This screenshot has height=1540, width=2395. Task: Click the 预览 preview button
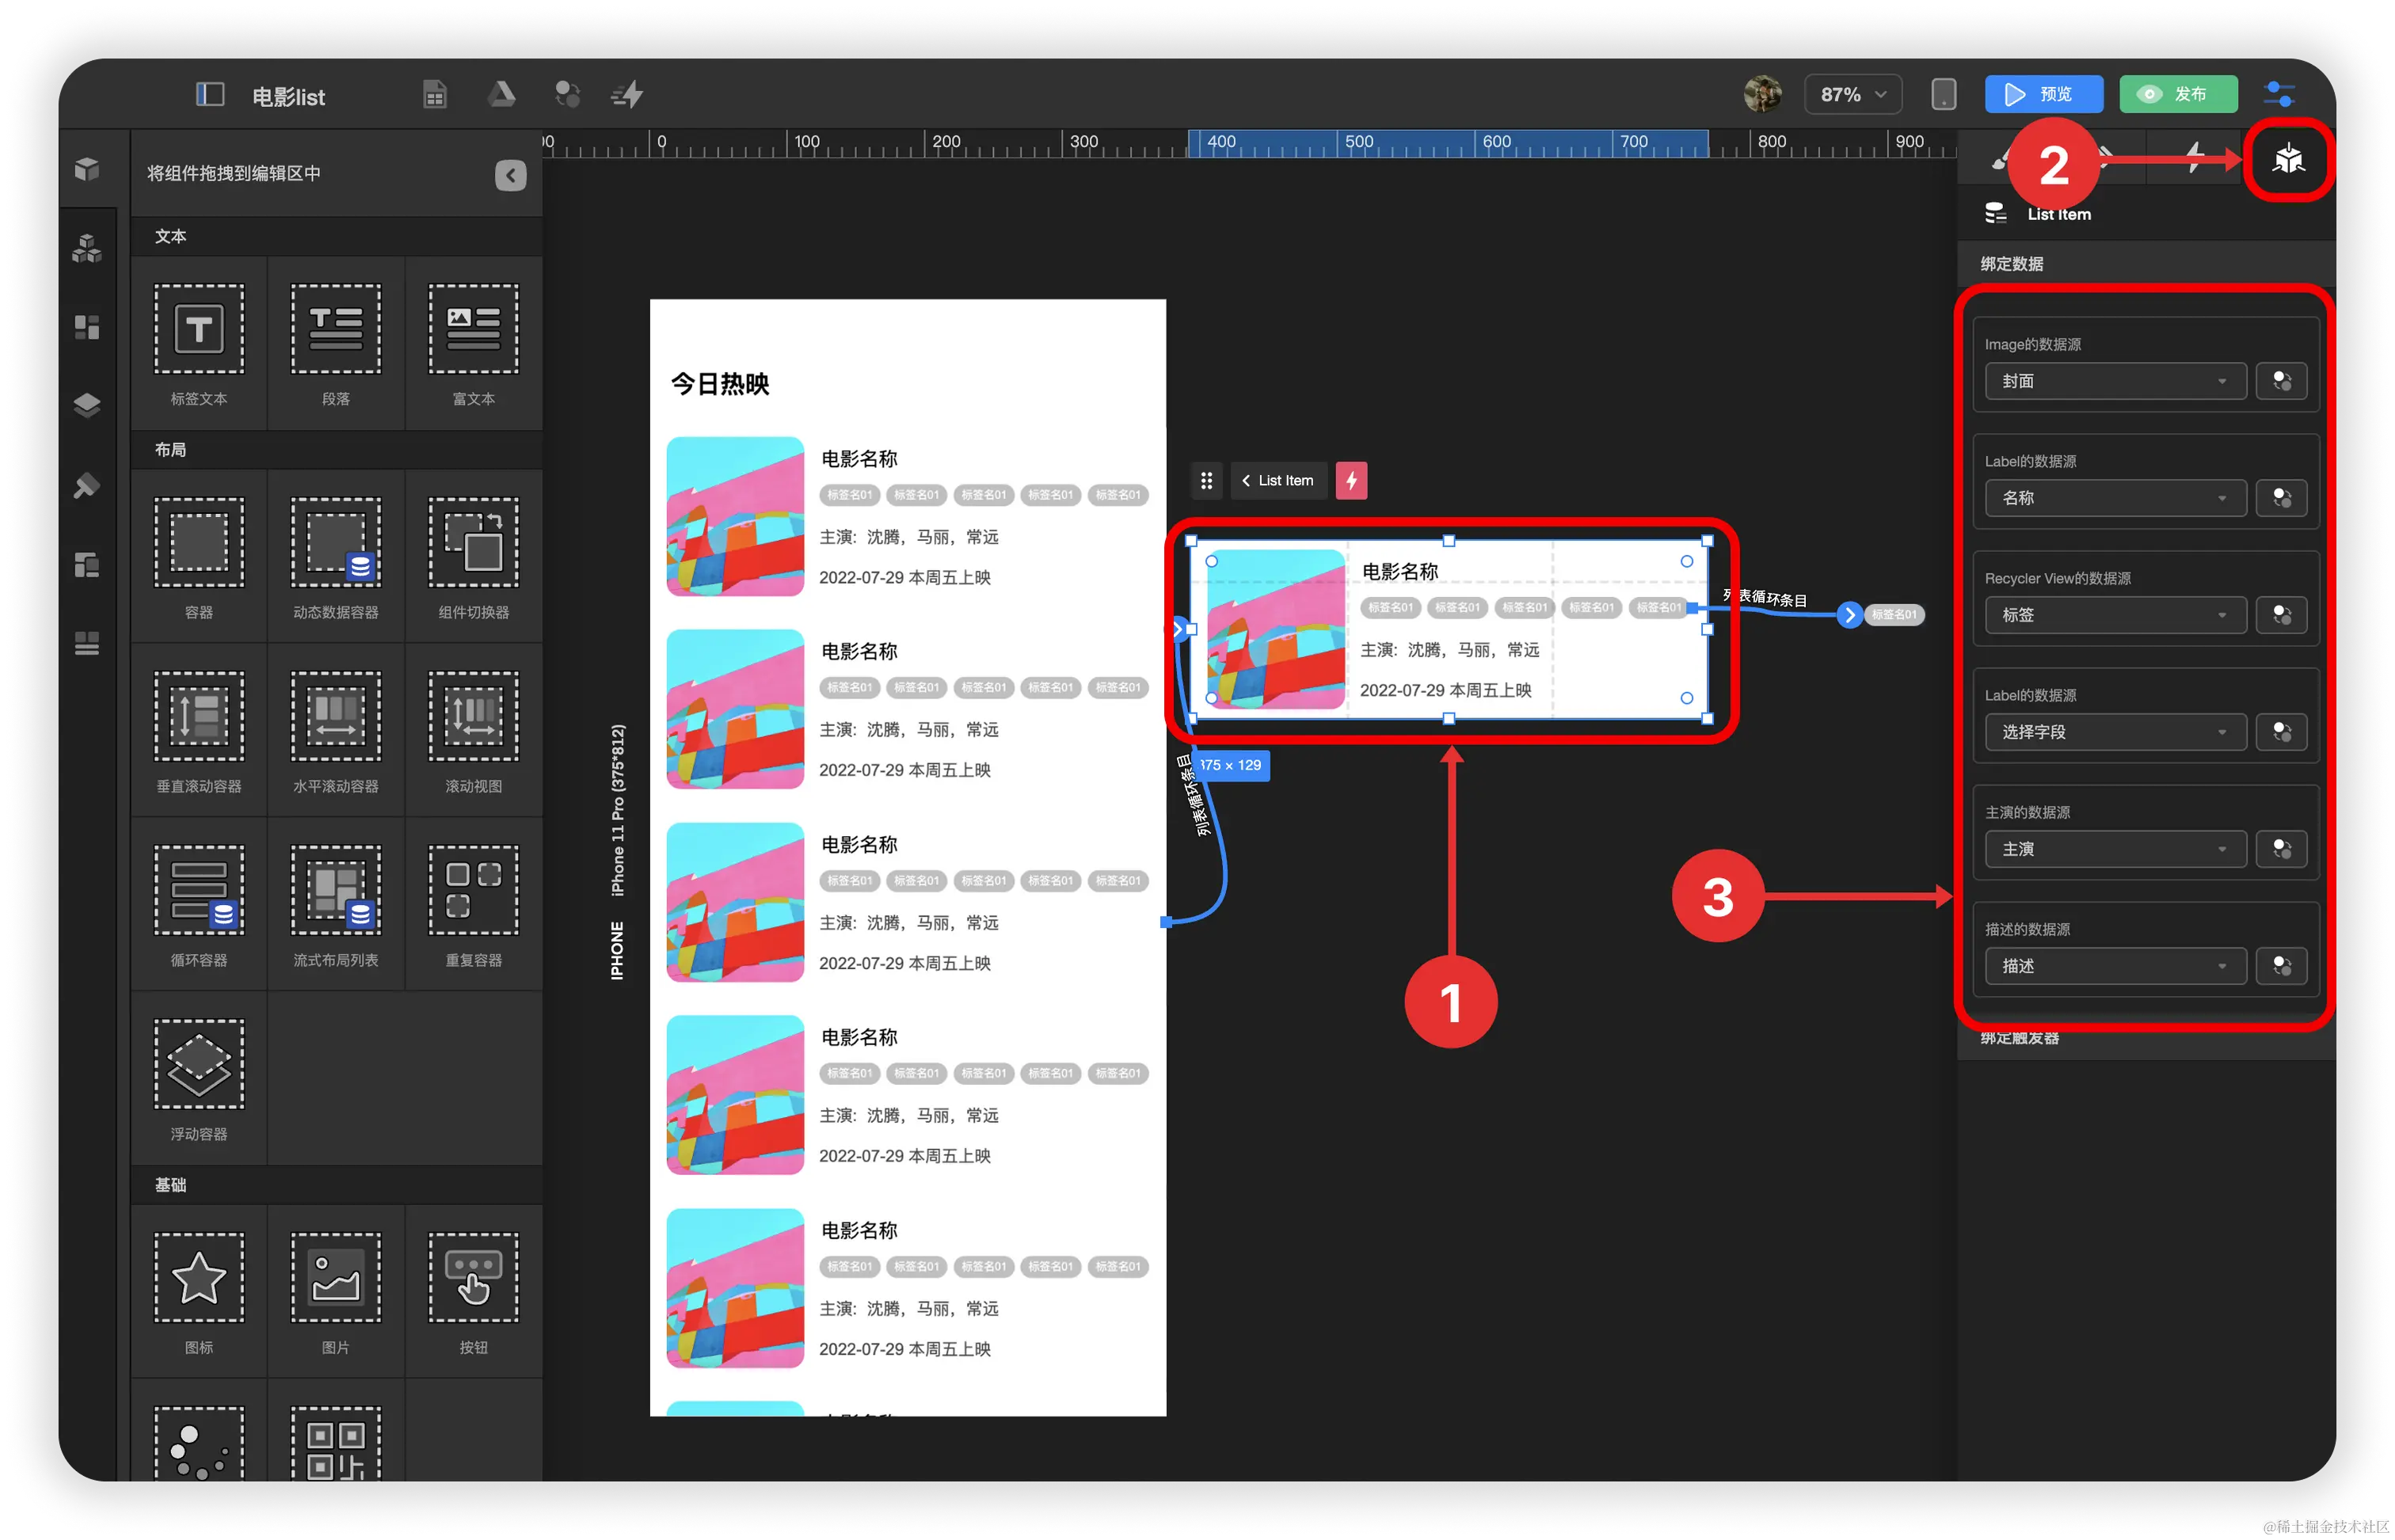(x=2043, y=95)
